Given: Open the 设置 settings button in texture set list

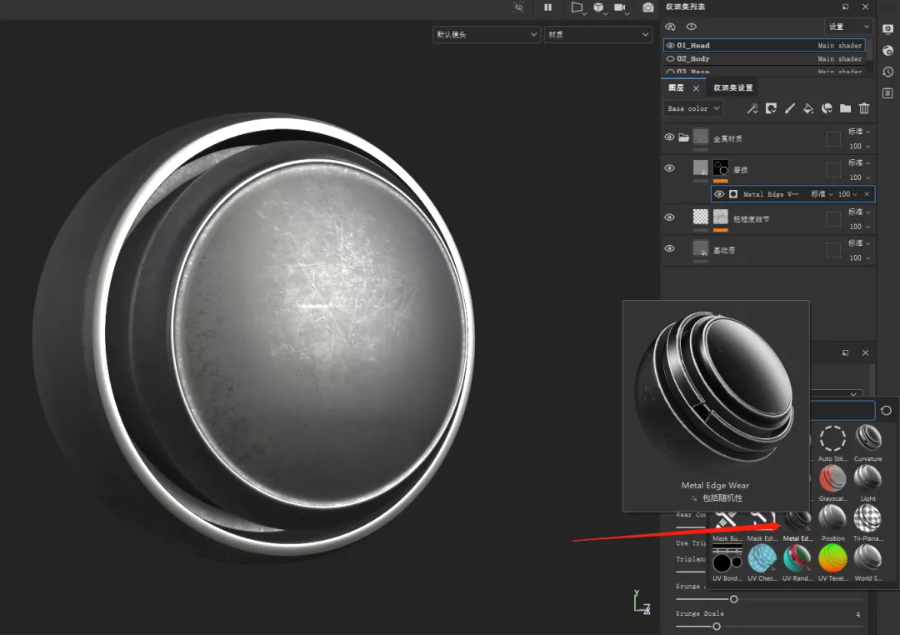Looking at the screenshot, I should pos(848,26).
